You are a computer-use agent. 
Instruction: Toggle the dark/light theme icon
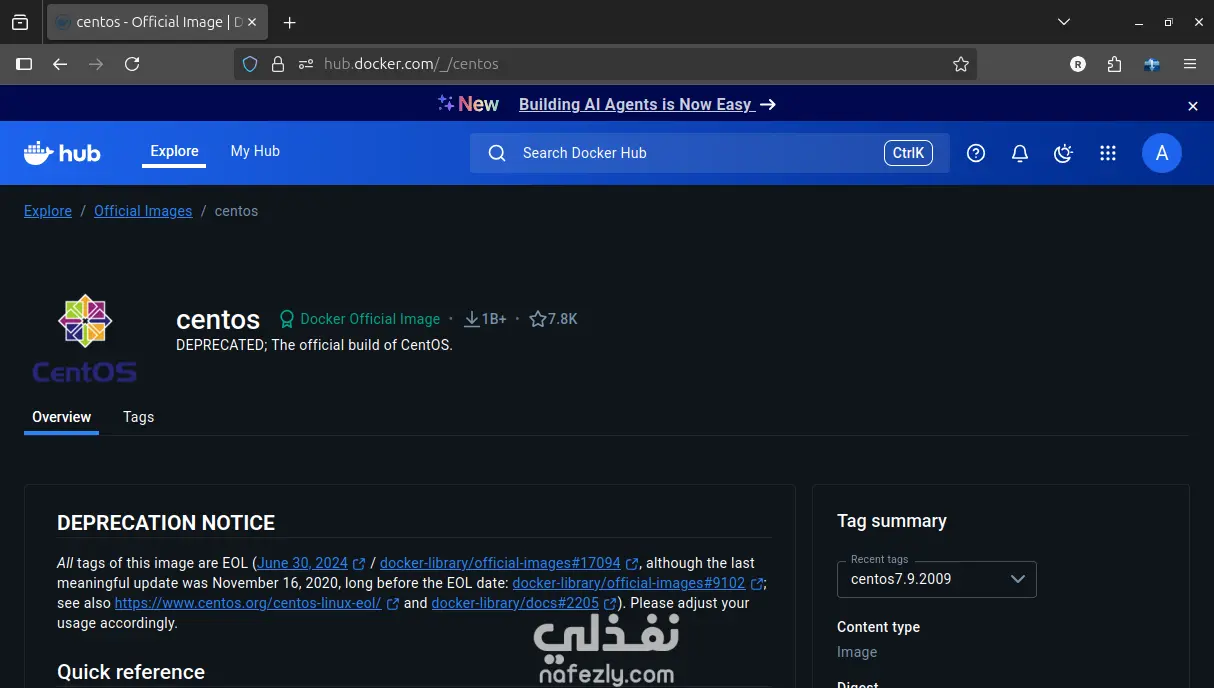click(1064, 153)
